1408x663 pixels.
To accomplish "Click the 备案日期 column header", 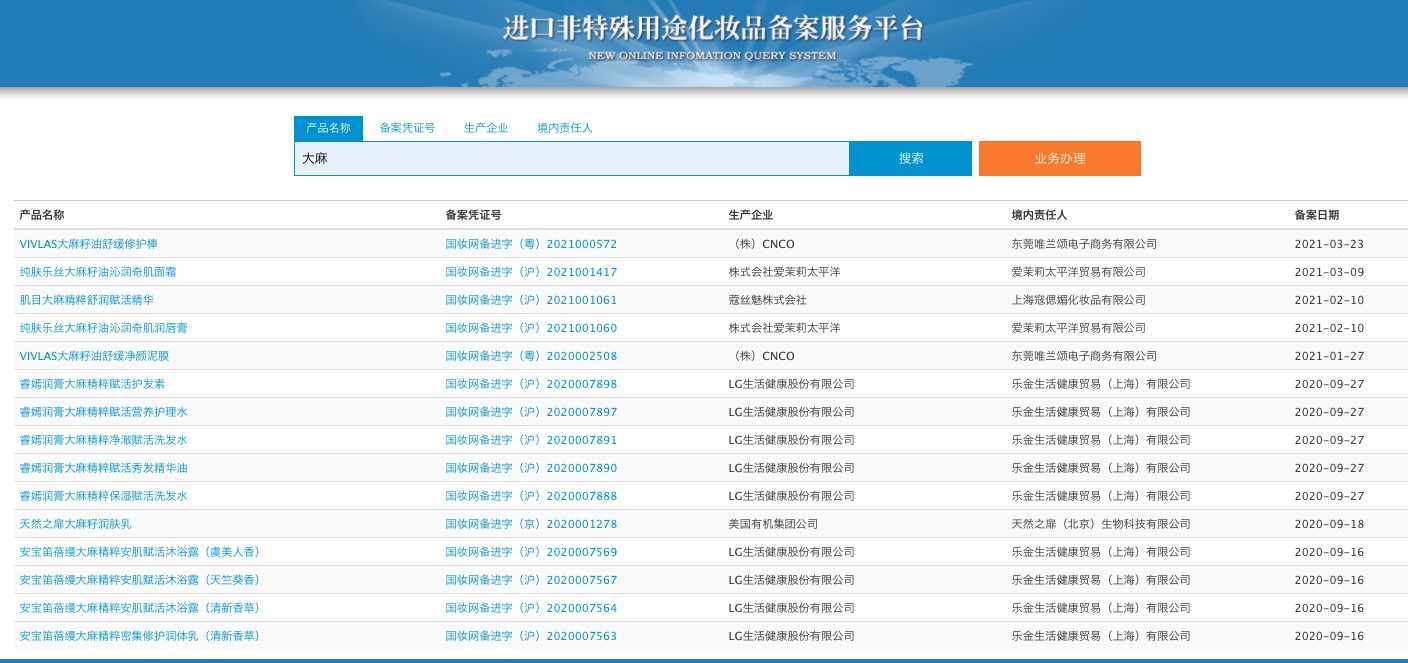I will click(x=1317, y=215).
